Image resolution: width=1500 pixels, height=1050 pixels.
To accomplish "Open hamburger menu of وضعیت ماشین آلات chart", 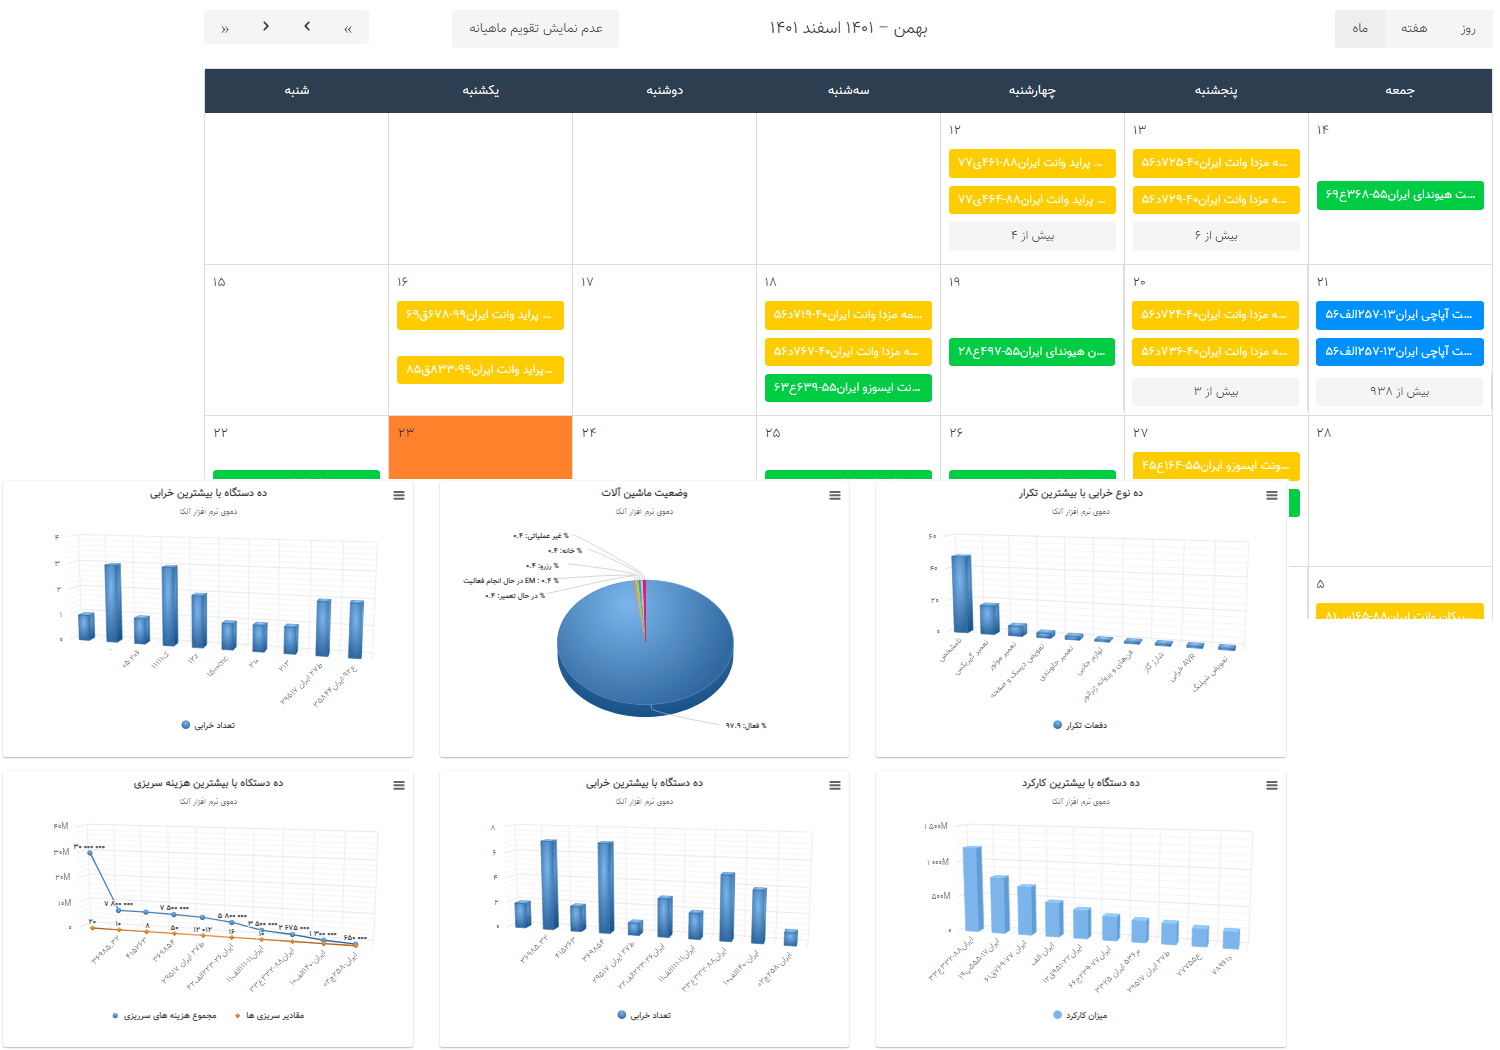I will (x=835, y=495).
